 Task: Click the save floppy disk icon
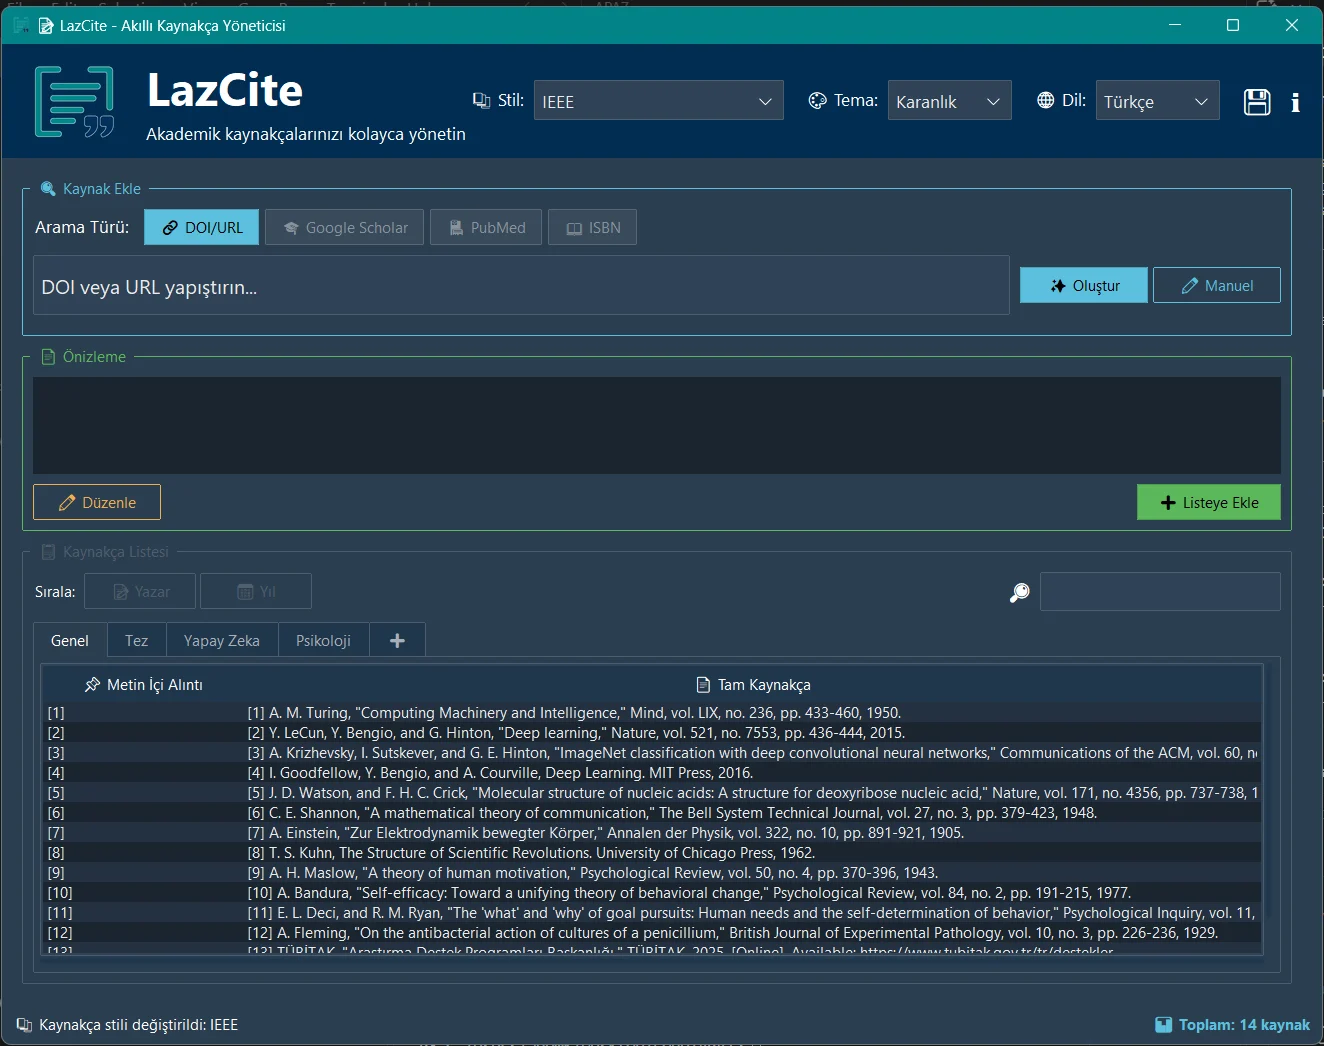(x=1257, y=102)
